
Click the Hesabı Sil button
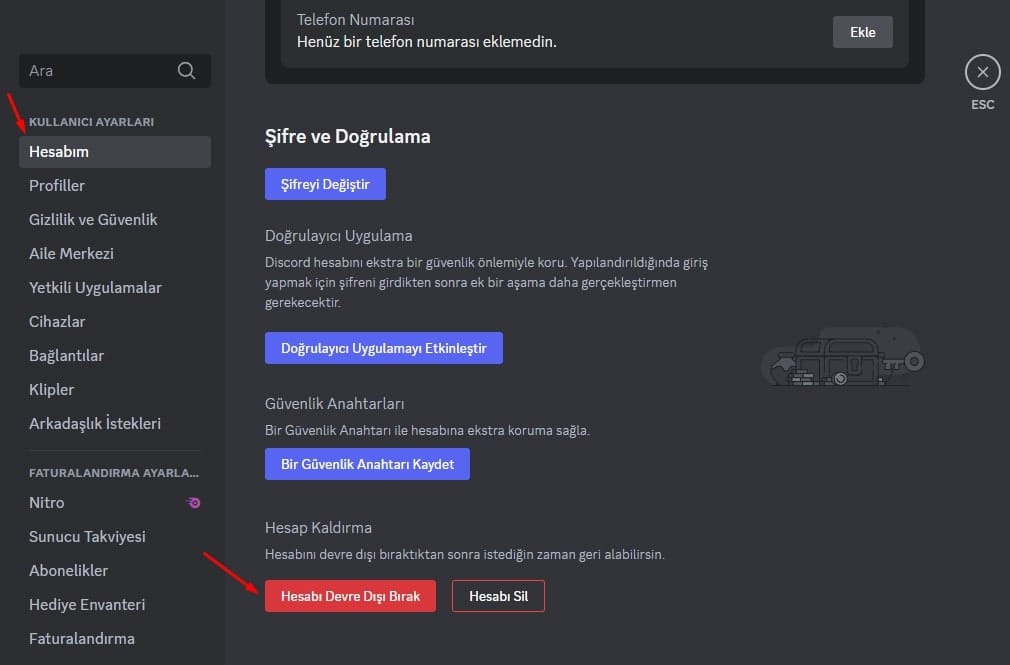pyautogui.click(x=498, y=597)
